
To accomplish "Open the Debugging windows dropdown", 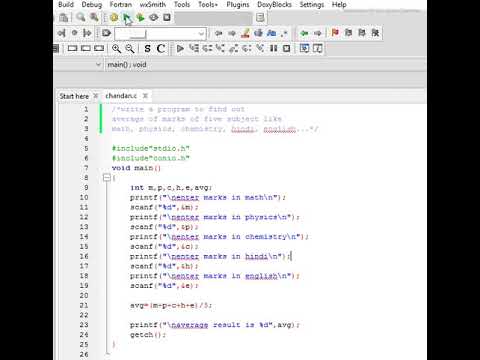I will (x=304, y=49).
